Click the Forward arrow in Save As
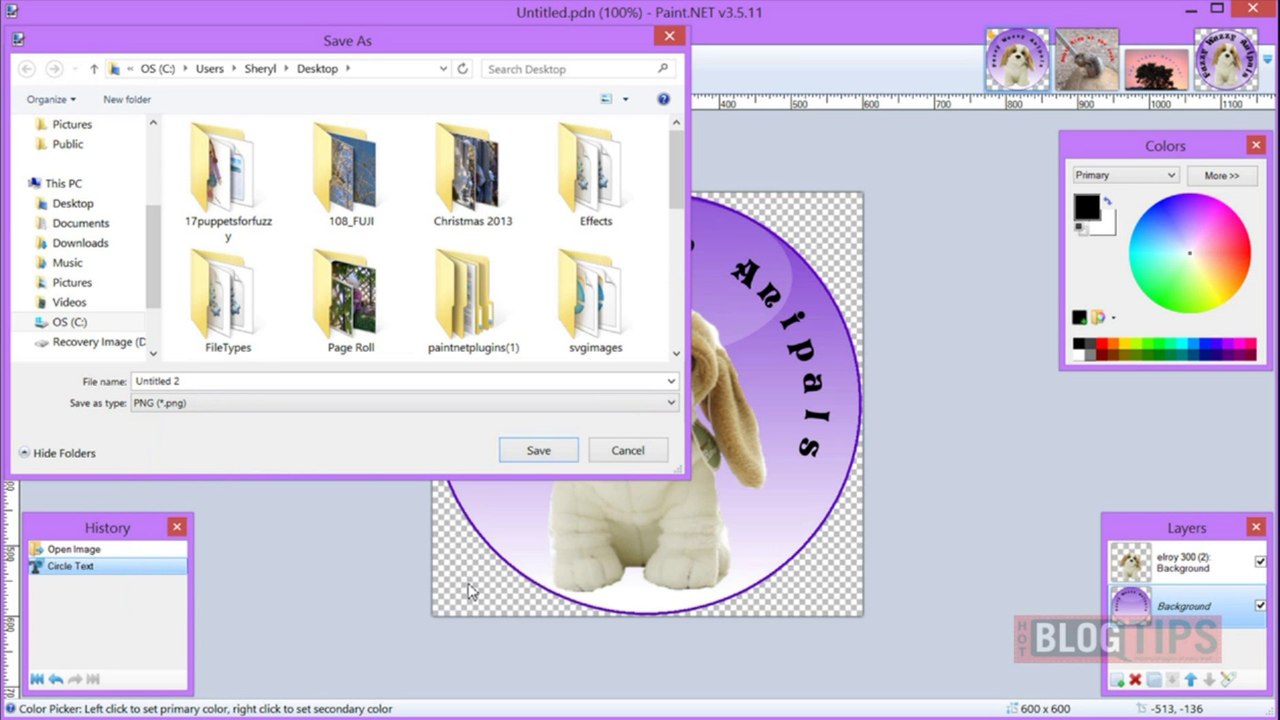Image resolution: width=1280 pixels, height=720 pixels. (x=55, y=69)
